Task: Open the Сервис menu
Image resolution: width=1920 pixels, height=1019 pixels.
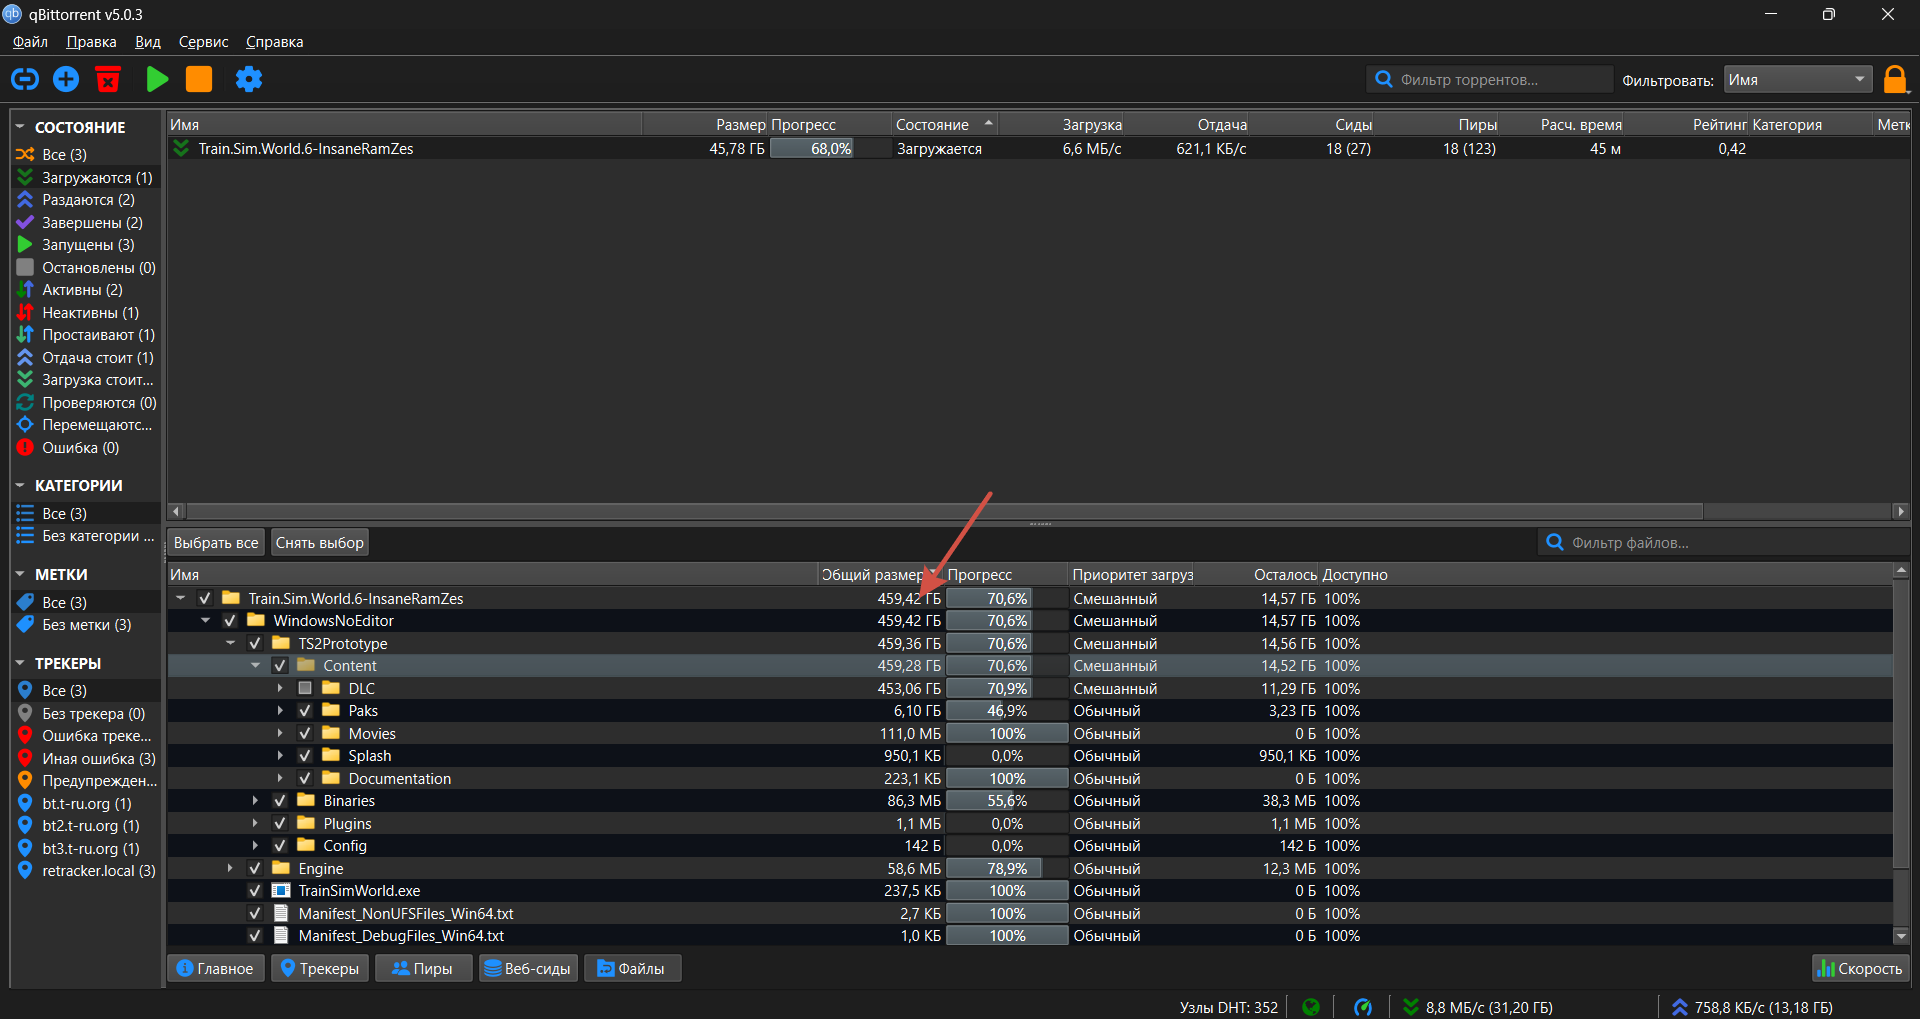Action: 204,42
